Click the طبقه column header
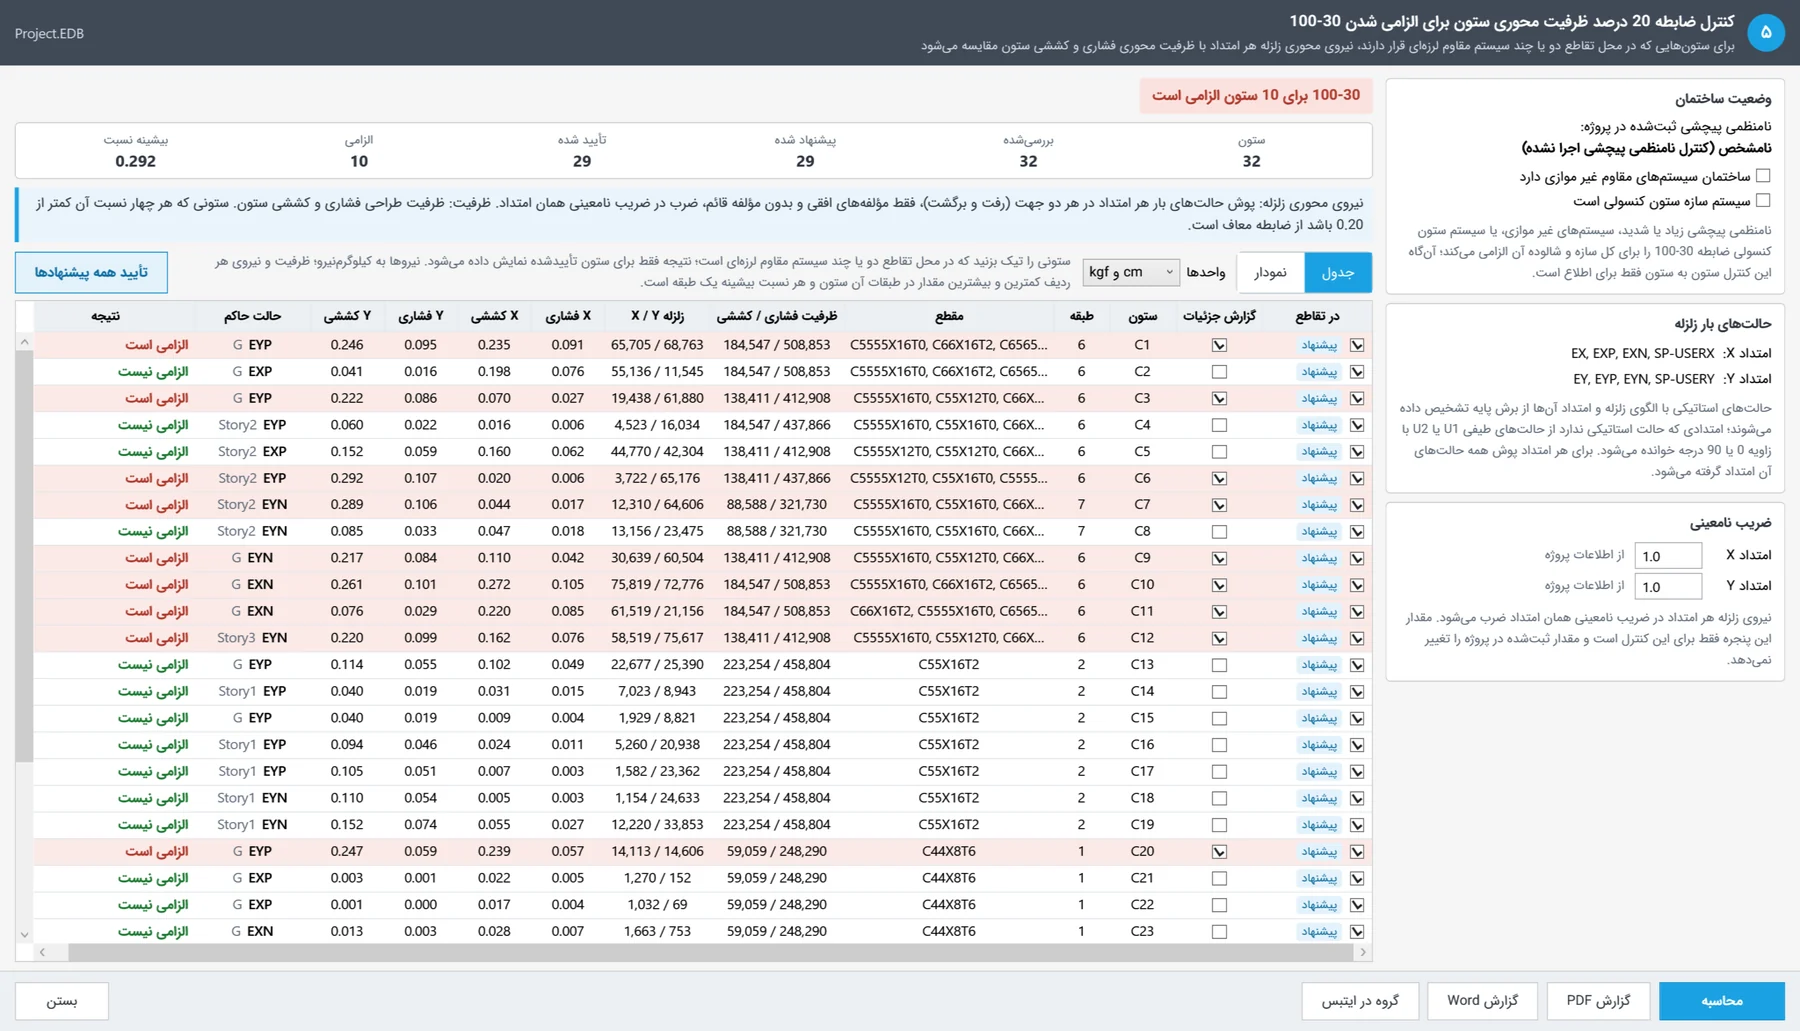The height and width of the screenshot is (1031, 1800). click(1081, 316)
